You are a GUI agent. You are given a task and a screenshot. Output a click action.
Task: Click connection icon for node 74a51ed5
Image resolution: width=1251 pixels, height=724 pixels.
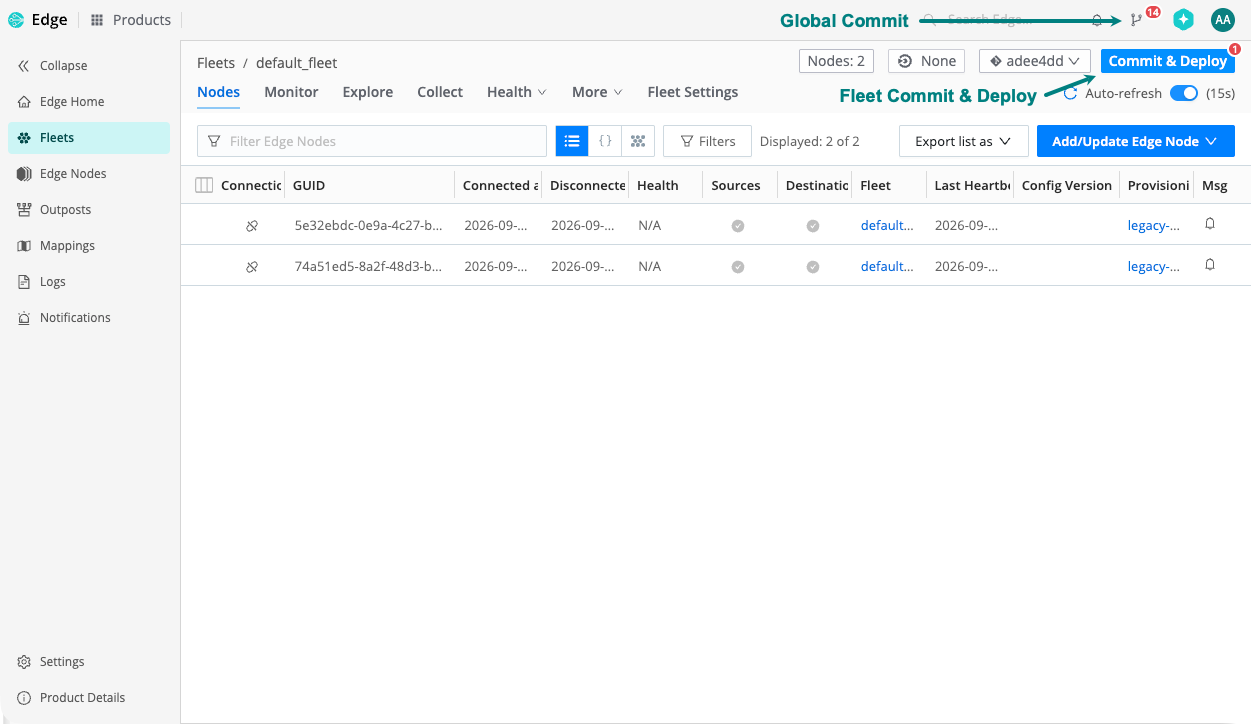pos(252,267)
